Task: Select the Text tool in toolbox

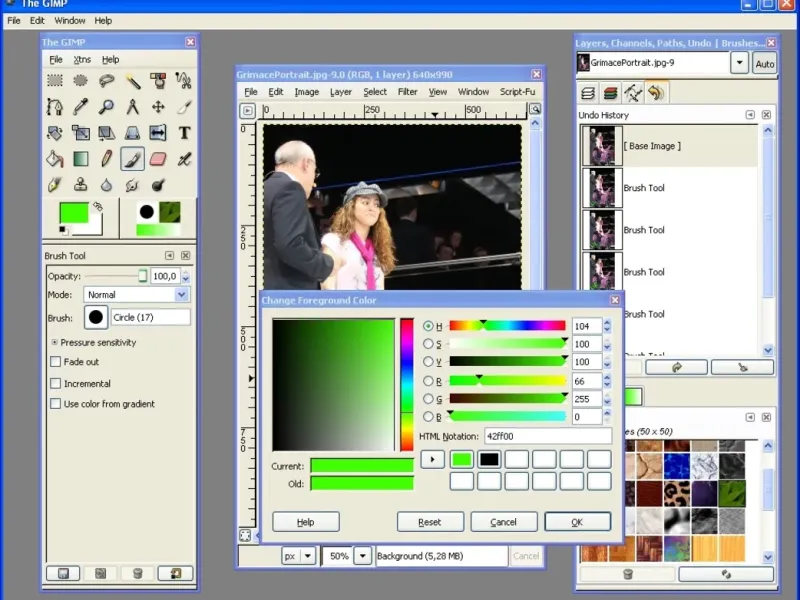Action: 184,133
